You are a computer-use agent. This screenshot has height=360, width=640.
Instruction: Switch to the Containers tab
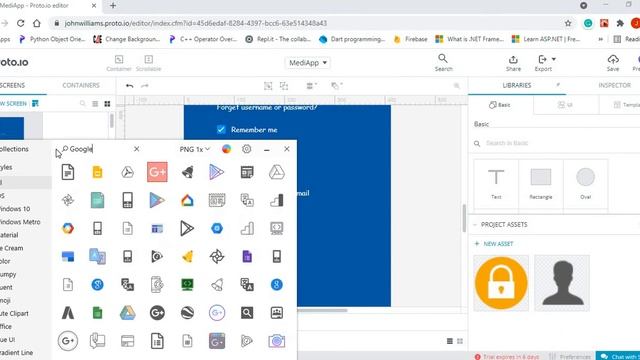81,85
